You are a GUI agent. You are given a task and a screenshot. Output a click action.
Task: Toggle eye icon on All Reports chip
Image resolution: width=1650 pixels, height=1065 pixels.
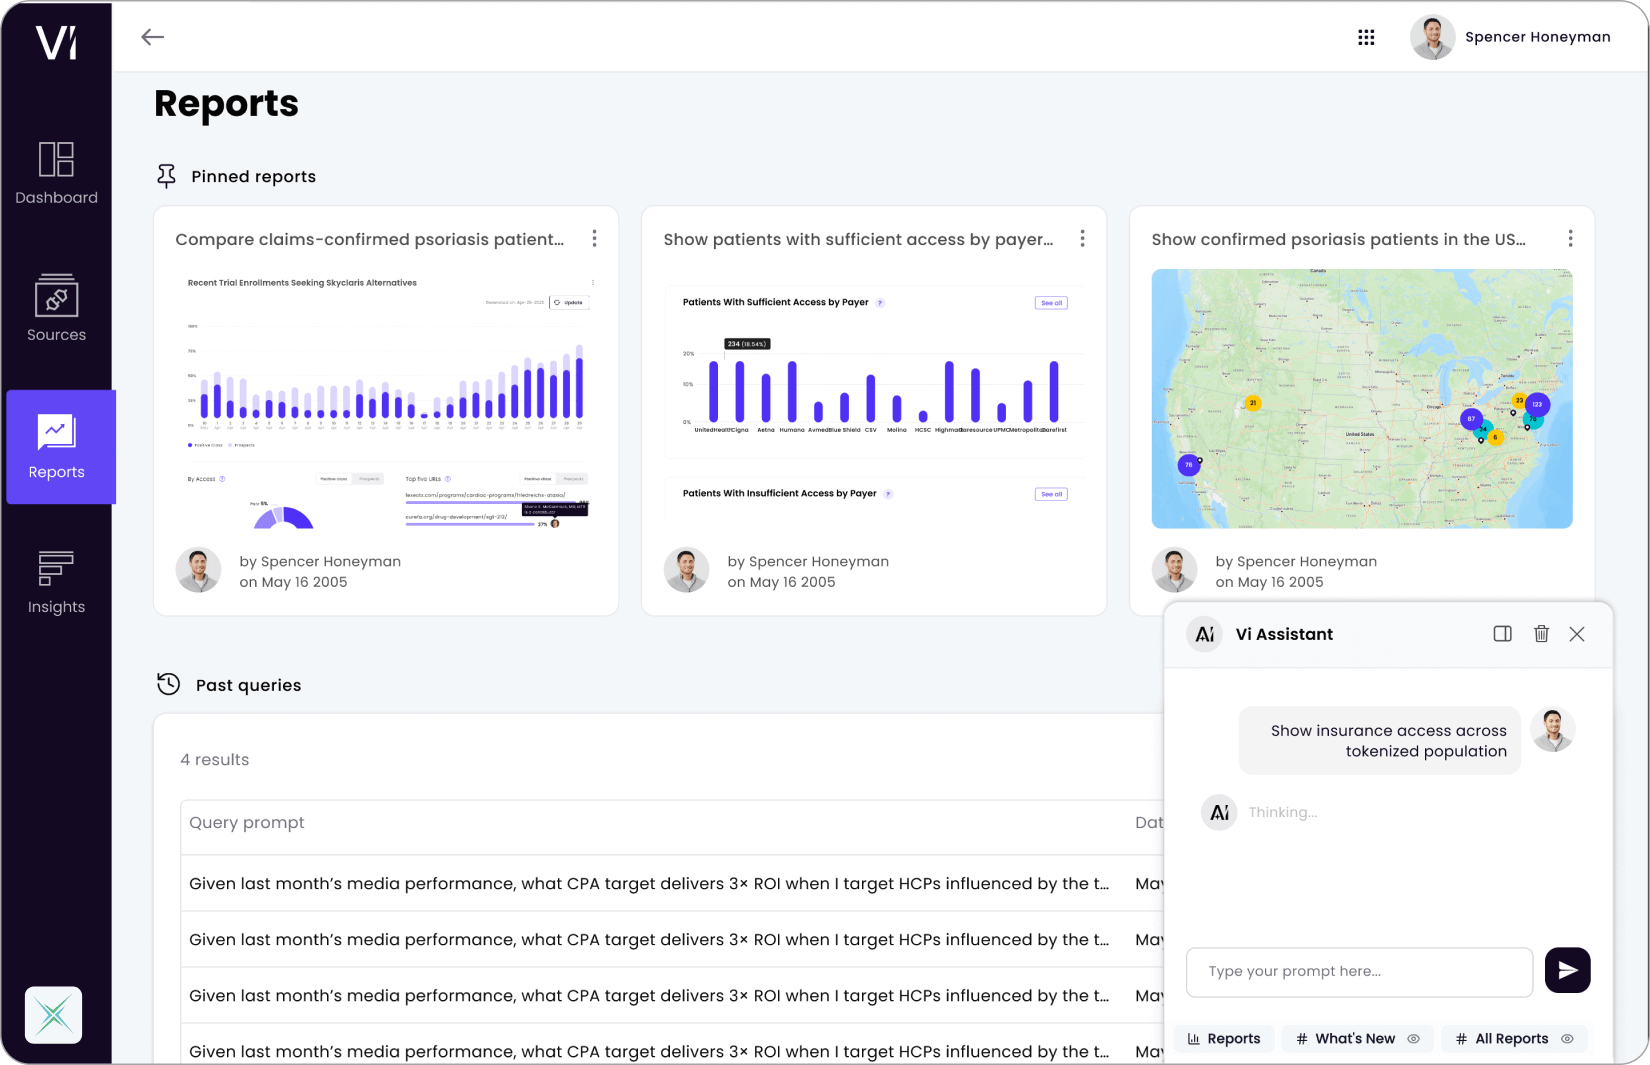[1567, 1039]
